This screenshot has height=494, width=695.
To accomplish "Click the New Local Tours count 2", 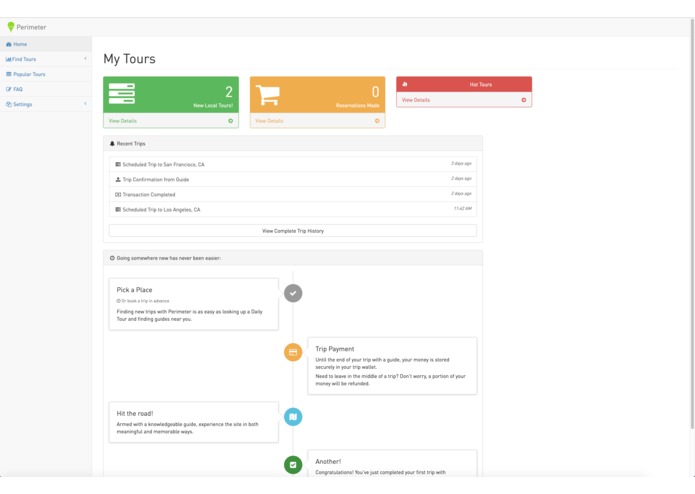I will (x=229, y=92).
